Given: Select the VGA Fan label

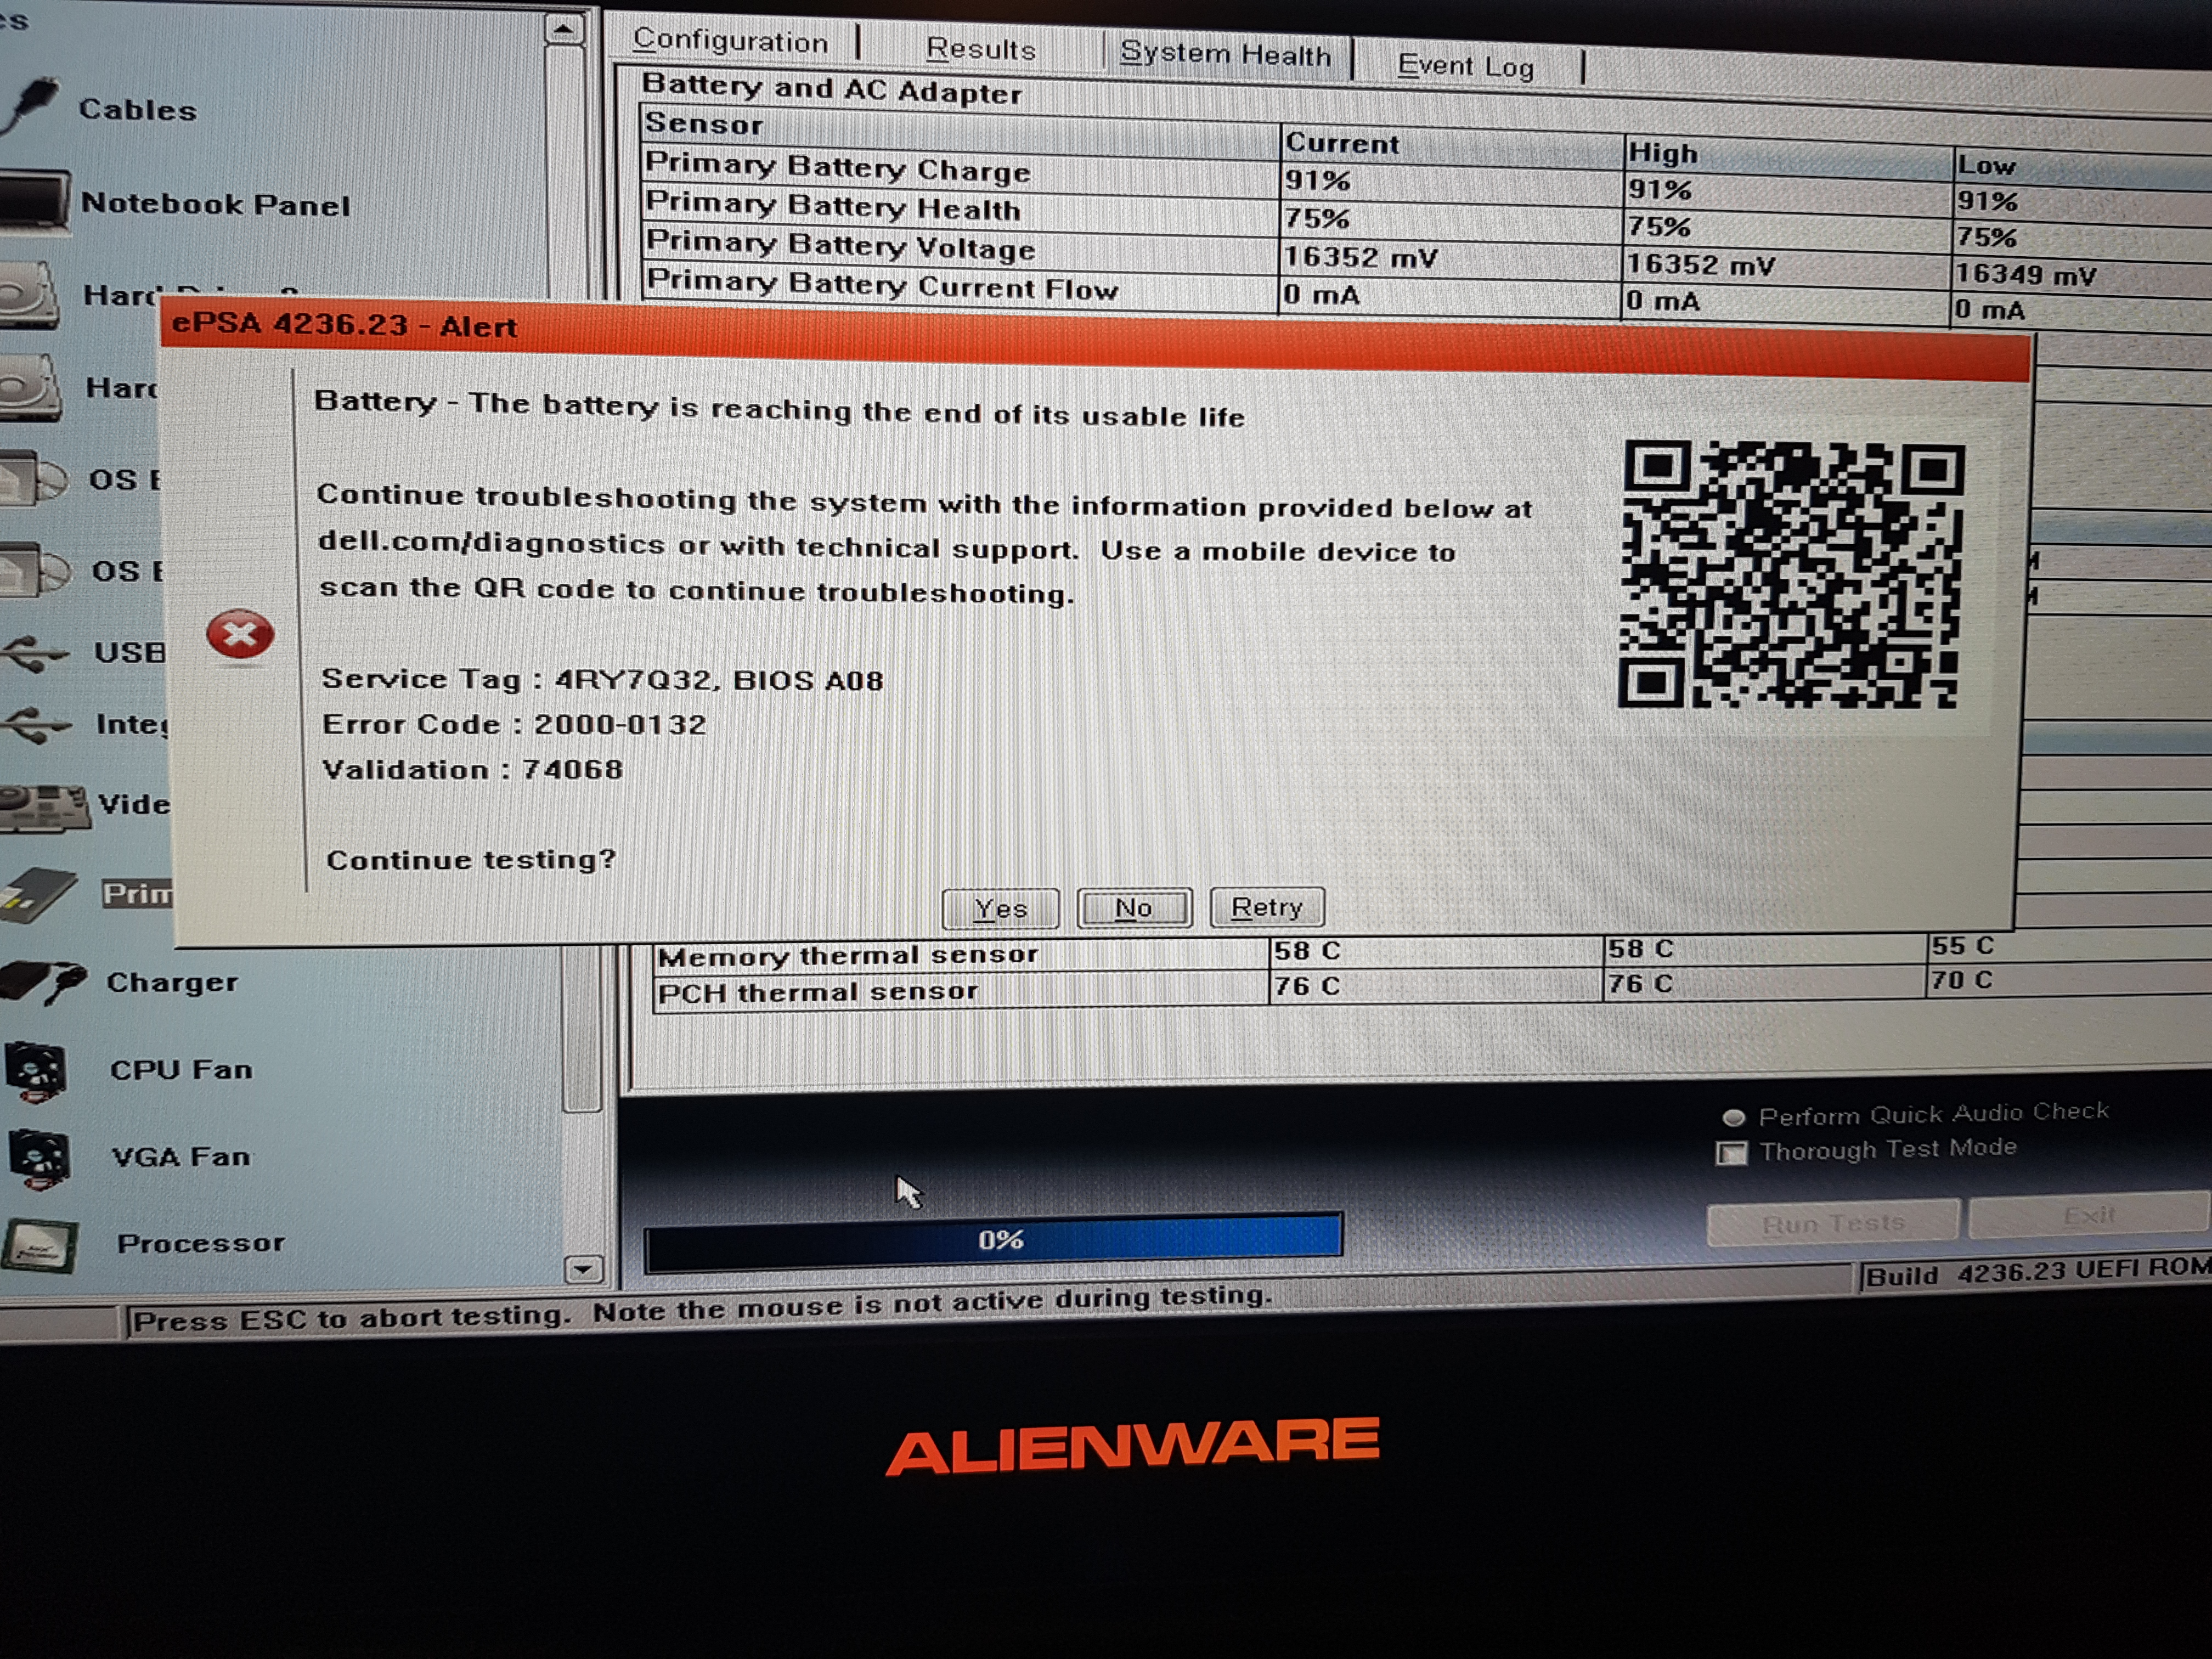Looking at the screenshot, I should pos(181,1157).
